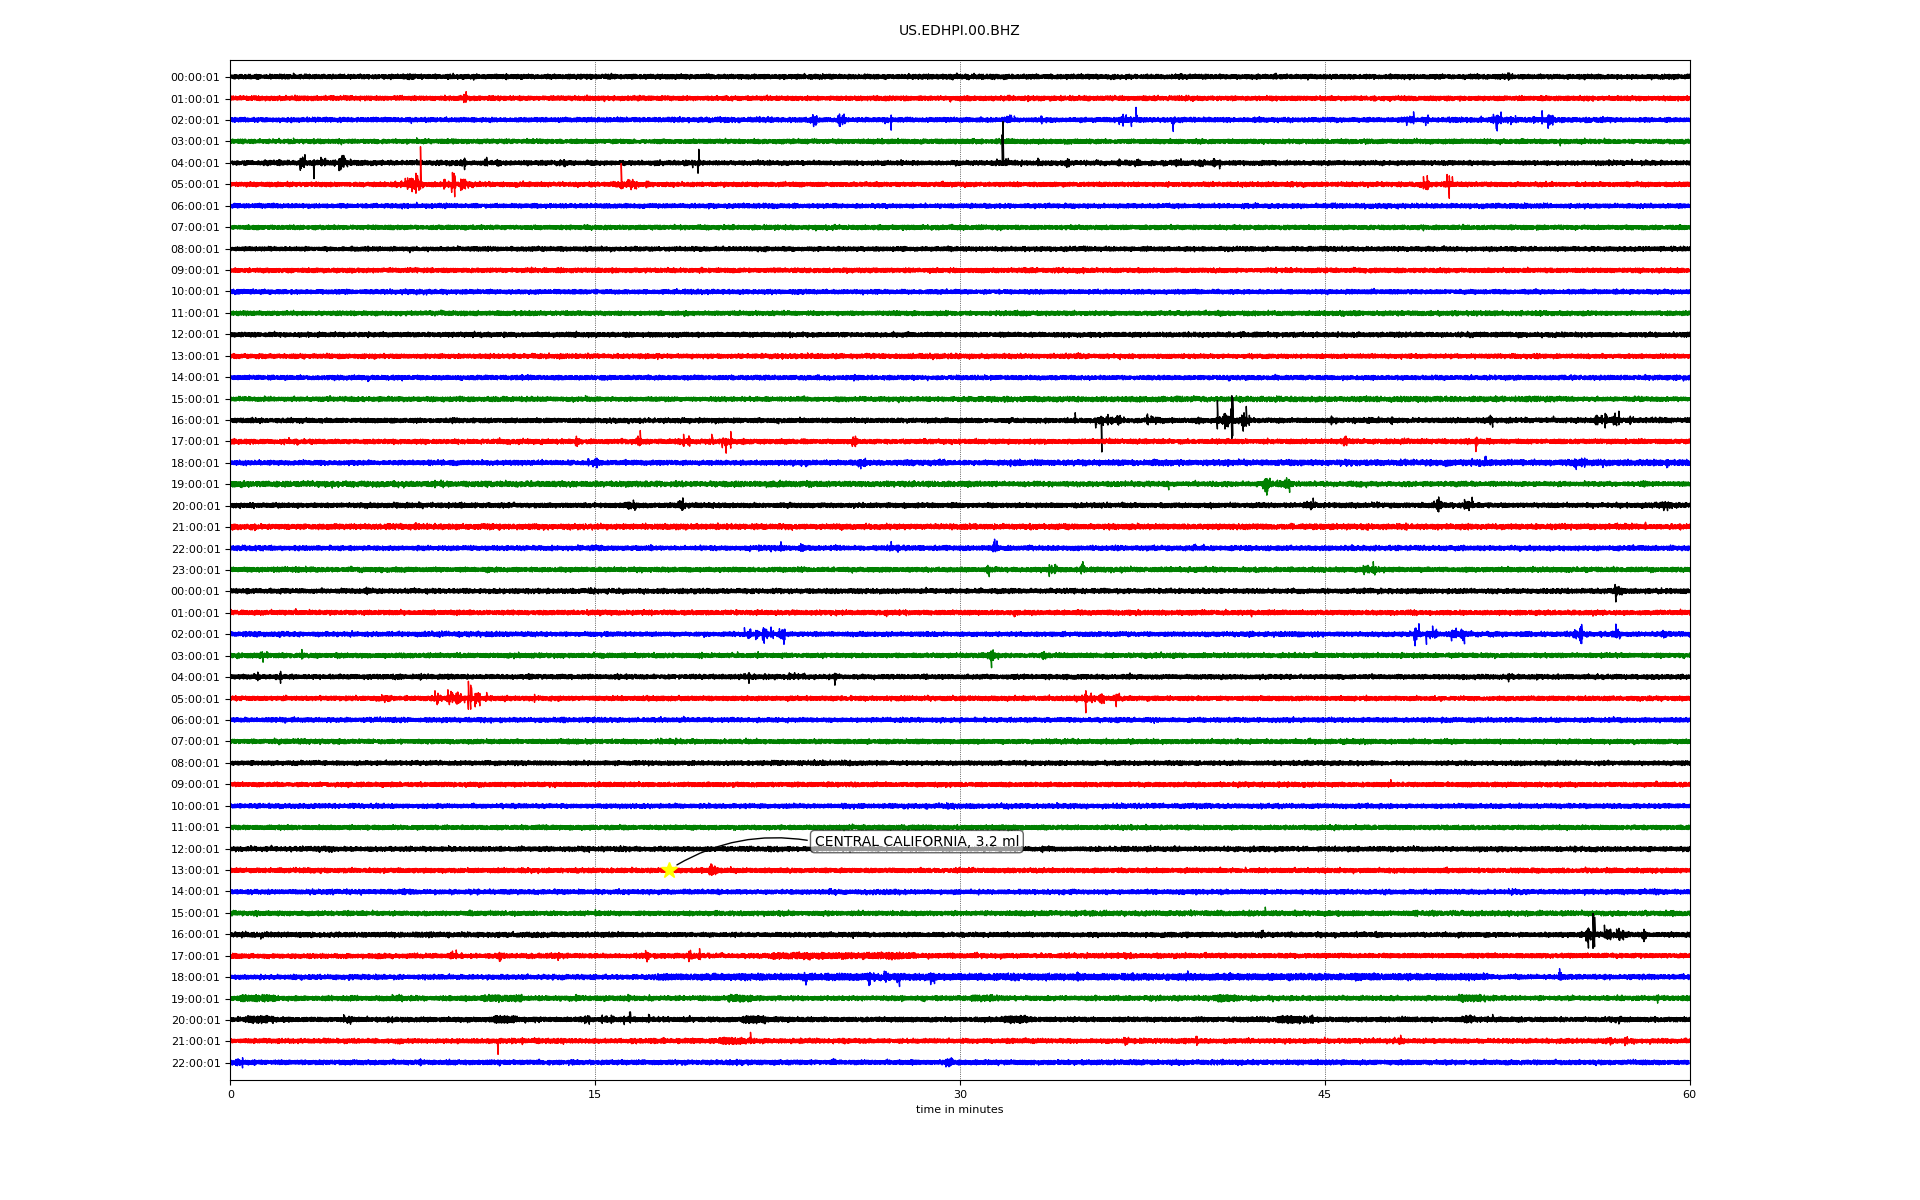Click the large black event on the lower 16:00:01 trace
The width and height of the screenshot is (1920, 1200).
(1592, 934)
